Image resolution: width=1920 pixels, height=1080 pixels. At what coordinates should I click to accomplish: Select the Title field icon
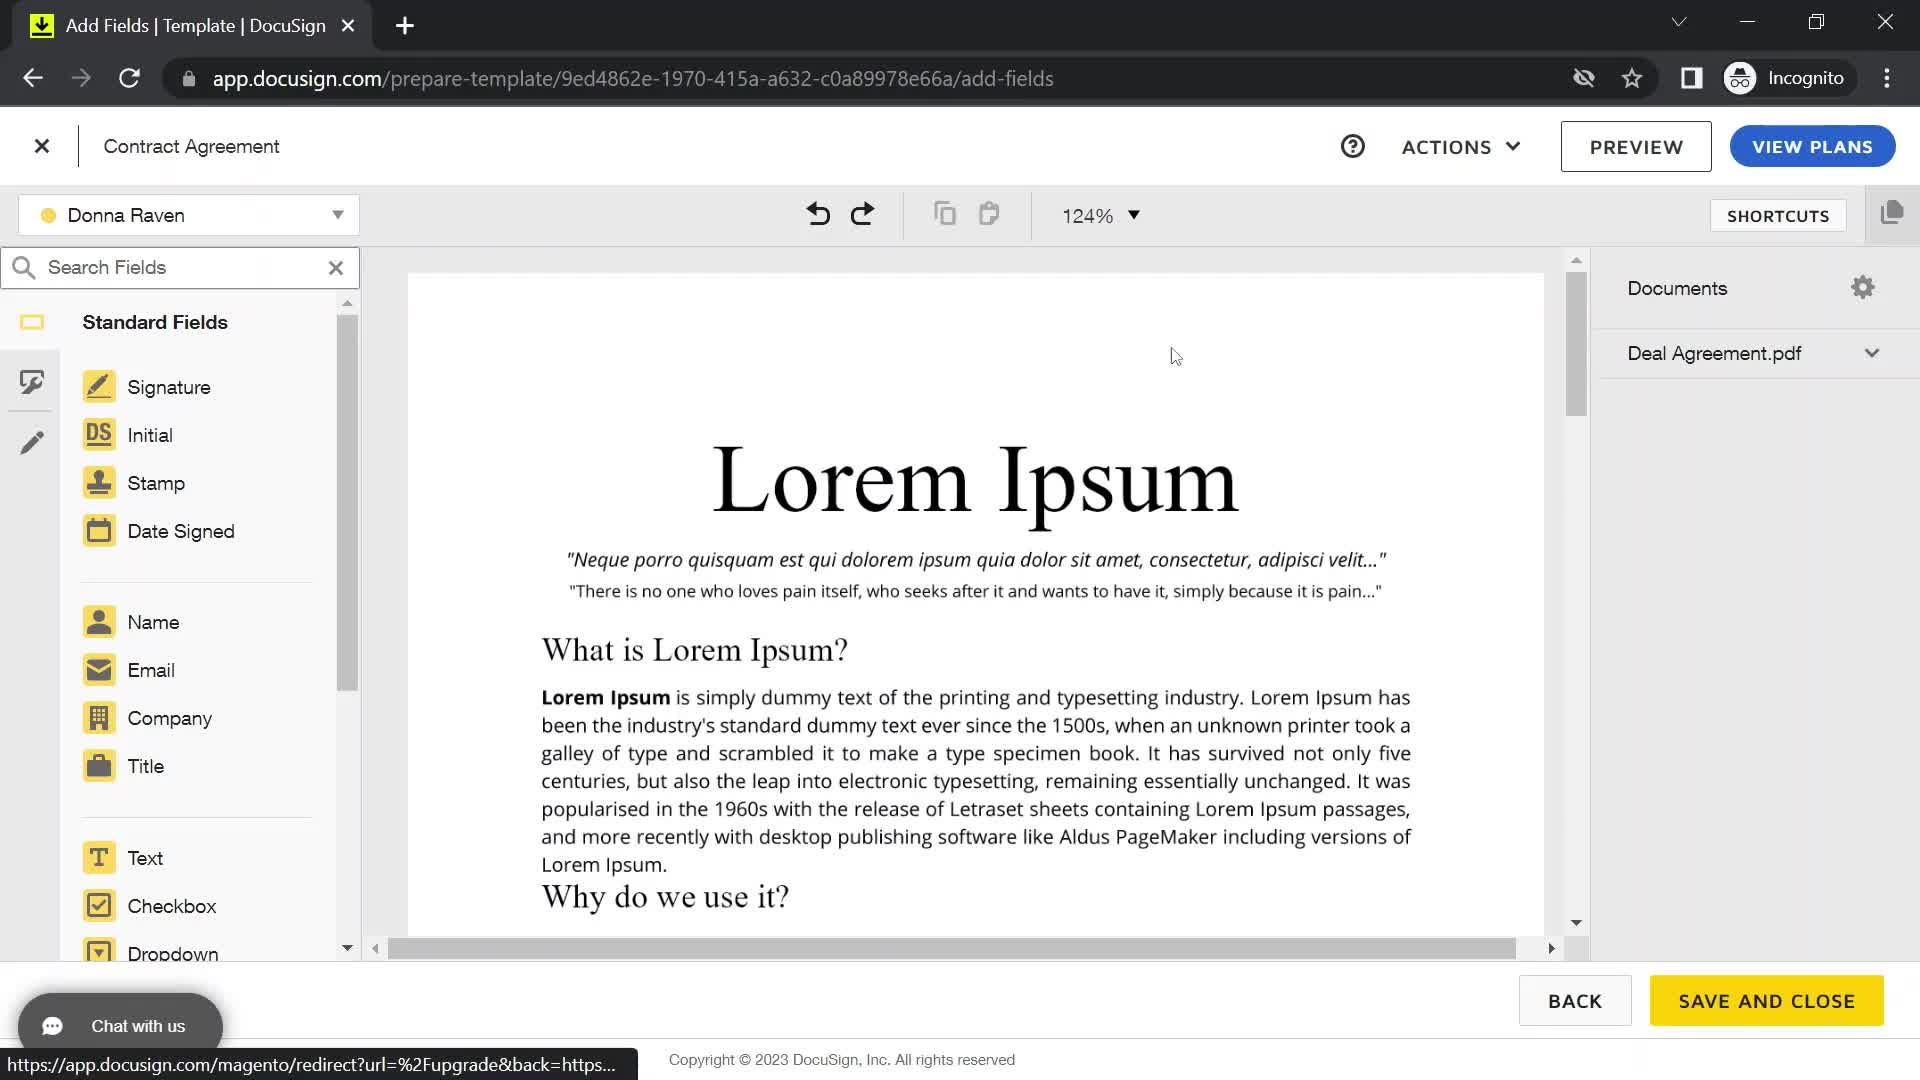[x=99, y=766]
